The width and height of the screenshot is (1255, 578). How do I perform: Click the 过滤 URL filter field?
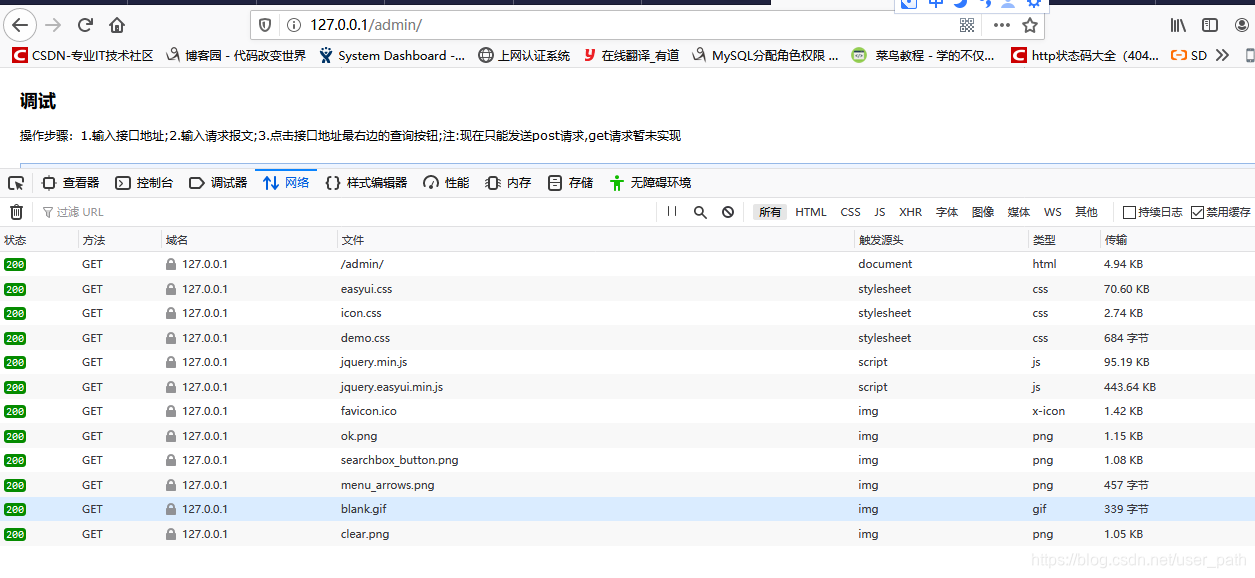[x=346, y=212]
